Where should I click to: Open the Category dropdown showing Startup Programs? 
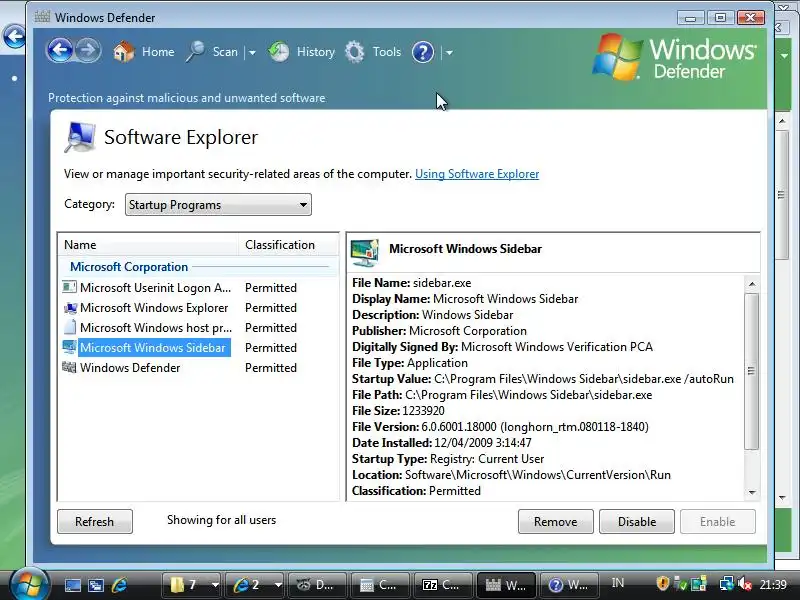click(x=218, y=205)
